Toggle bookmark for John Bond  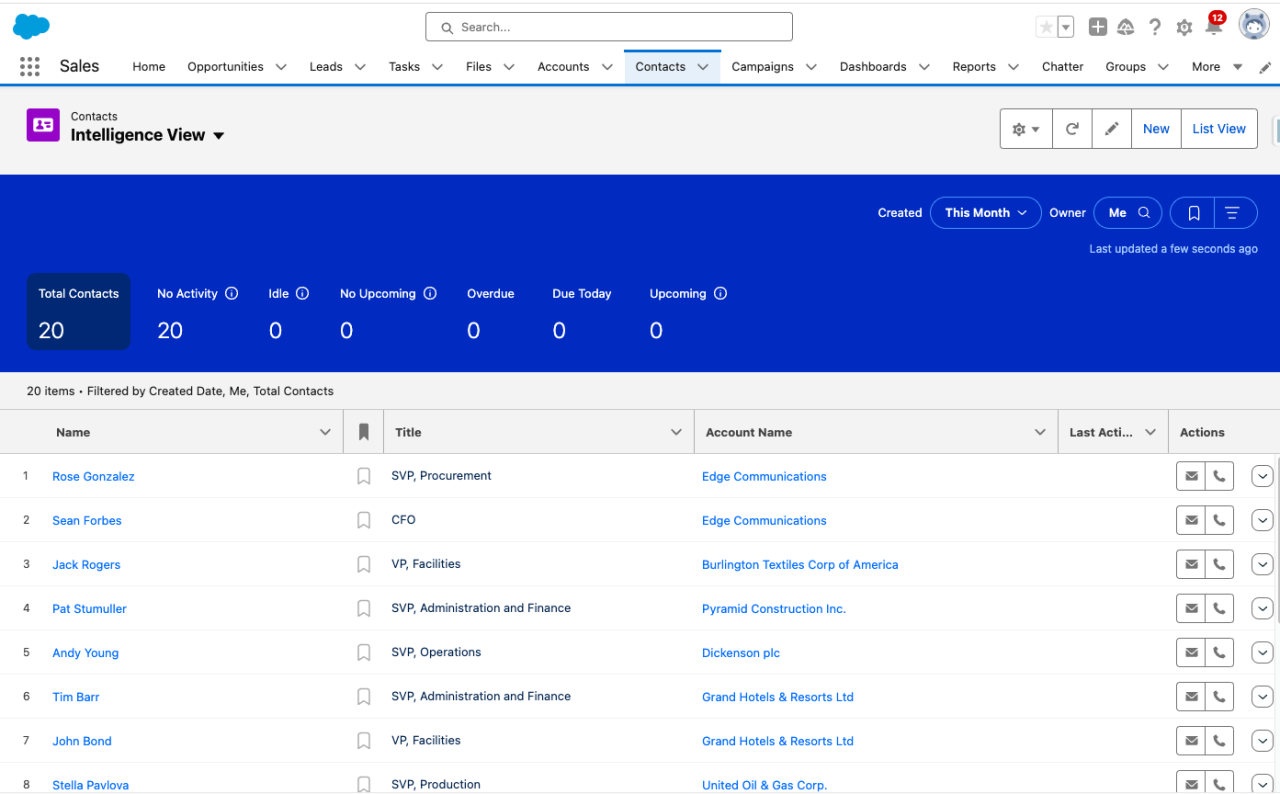(364, 740)
